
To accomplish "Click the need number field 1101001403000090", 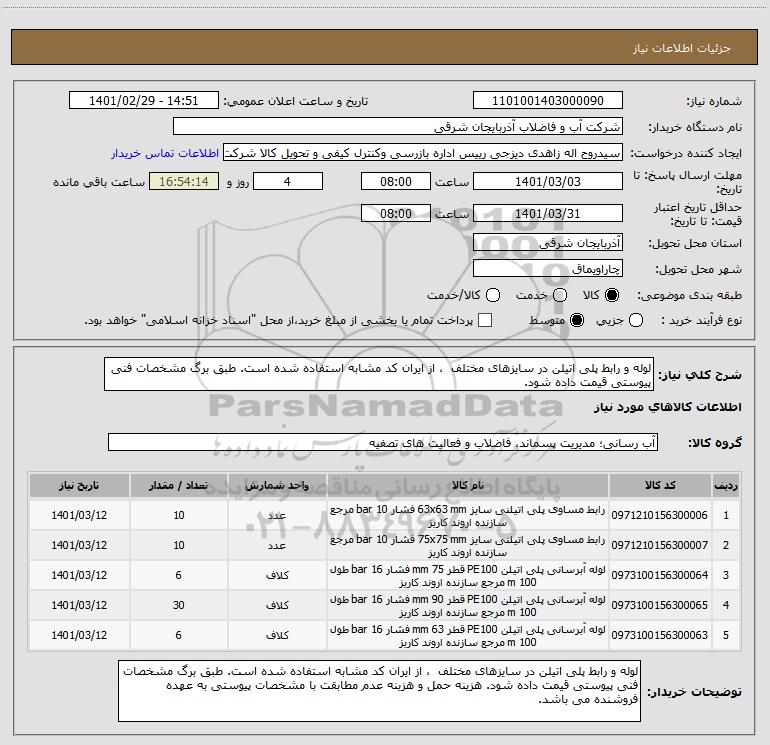I will click(548, 101).
